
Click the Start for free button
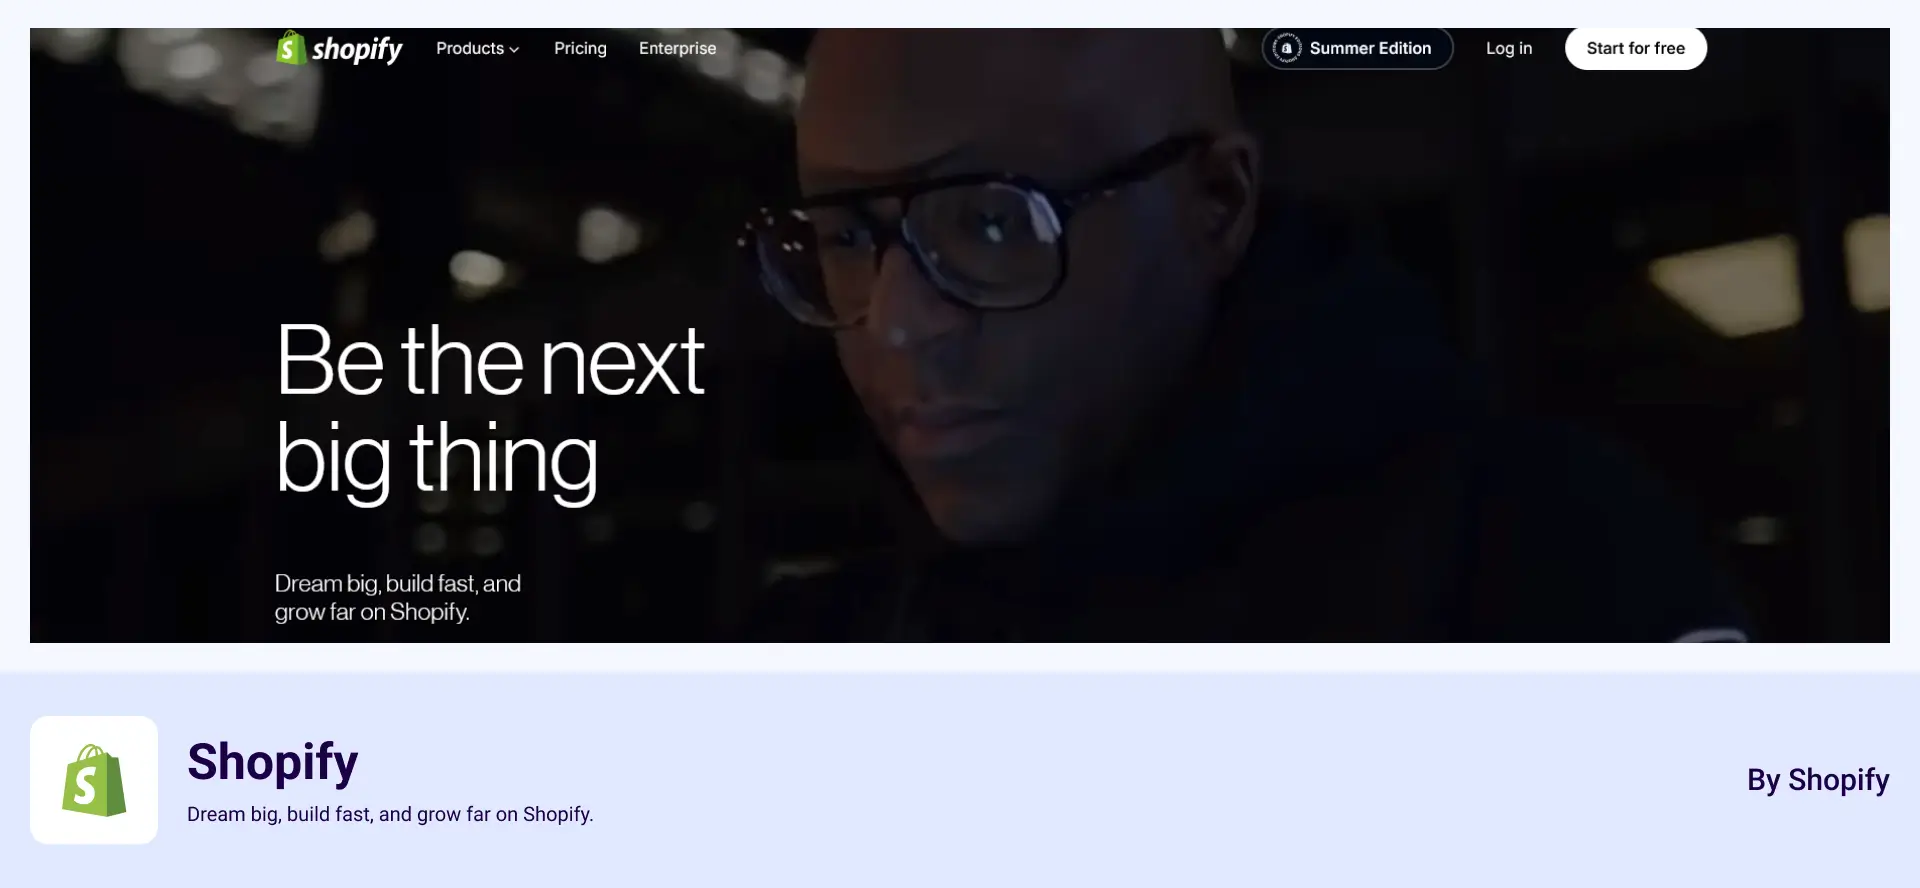coord(1635,48)
